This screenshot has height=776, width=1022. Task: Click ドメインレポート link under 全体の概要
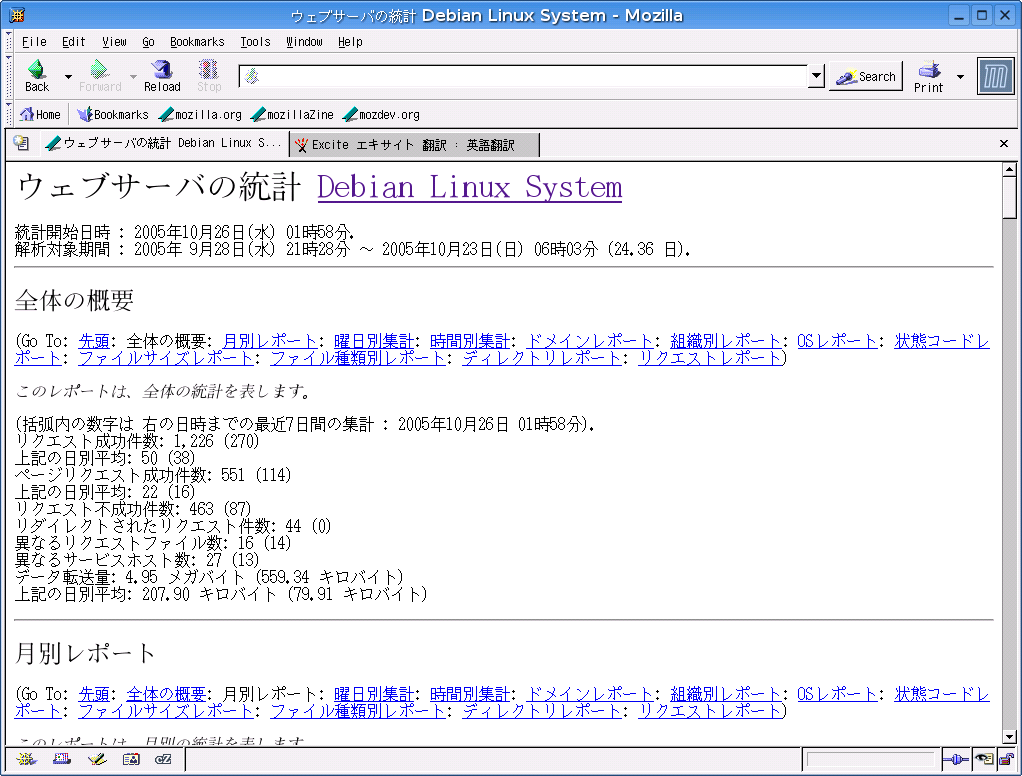point(590,341)
